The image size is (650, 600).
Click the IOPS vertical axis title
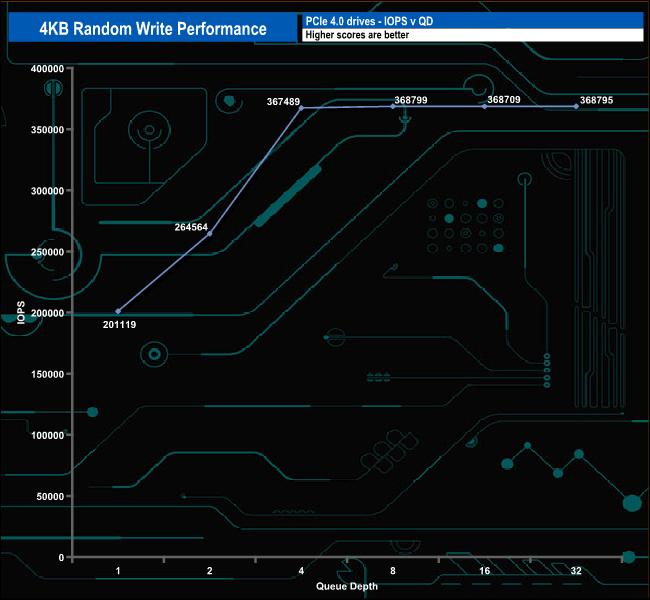(x=21, y=313)
